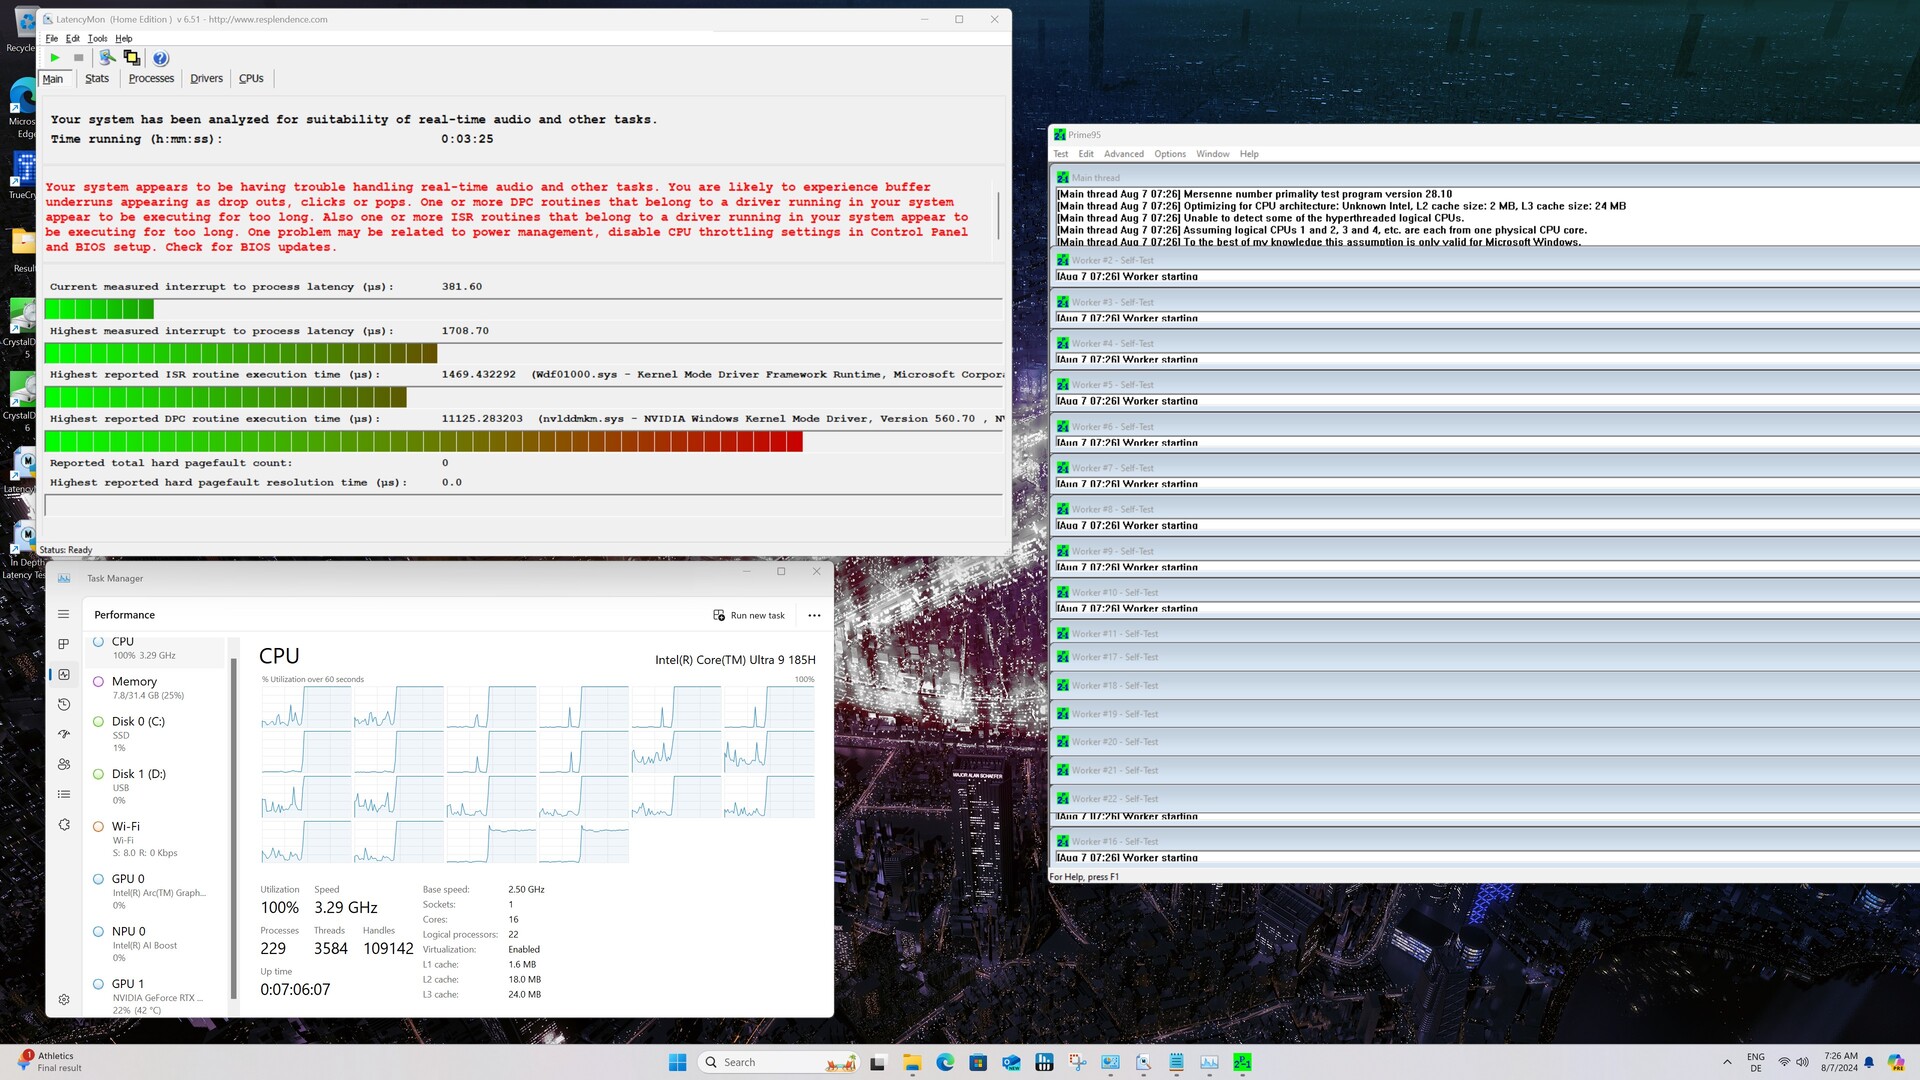Switch to the Drivers tab in LatencyMon
Image resolution: width=1920 pixels, height=1080 pixels.
[x=206, y=78]
